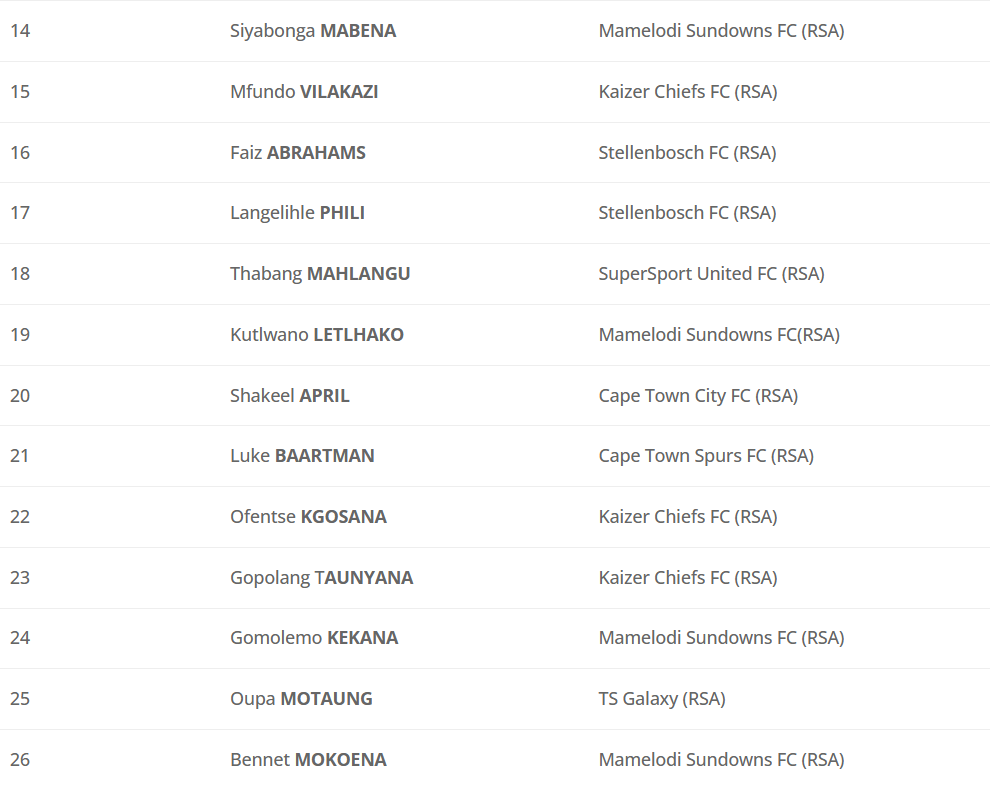The image size is (990, 787).
Task: Select the TS Galaxy (RSA) club cell
Action: point(662,699)
